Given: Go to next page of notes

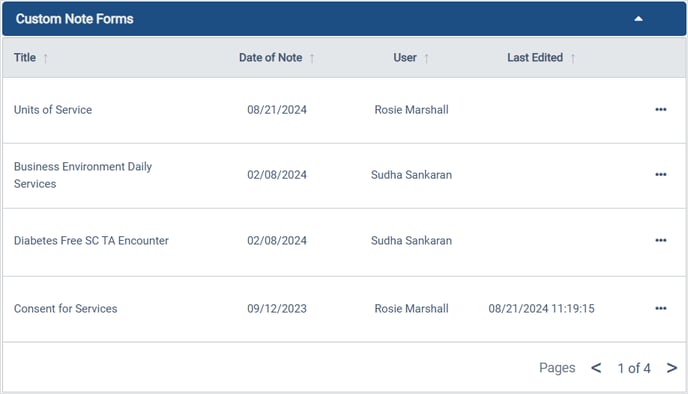Looking at the screenshot, I should [671, 368].
